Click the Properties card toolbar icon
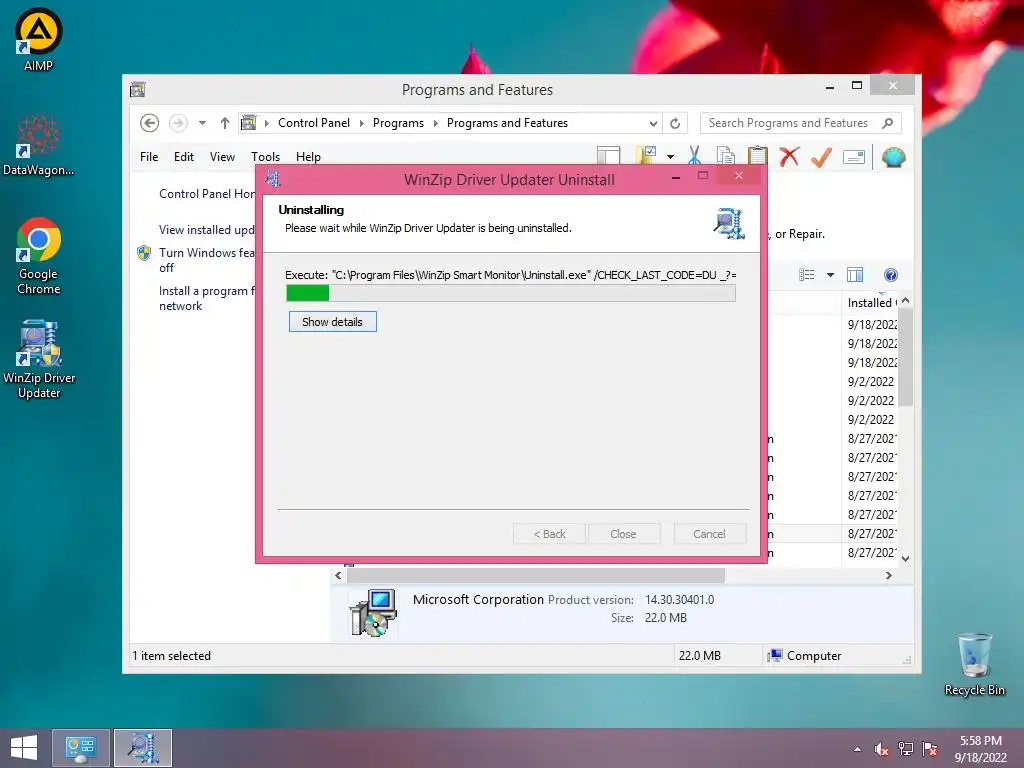The width and height of the screenshot is (1024, 768). click(x=854, y=157)
